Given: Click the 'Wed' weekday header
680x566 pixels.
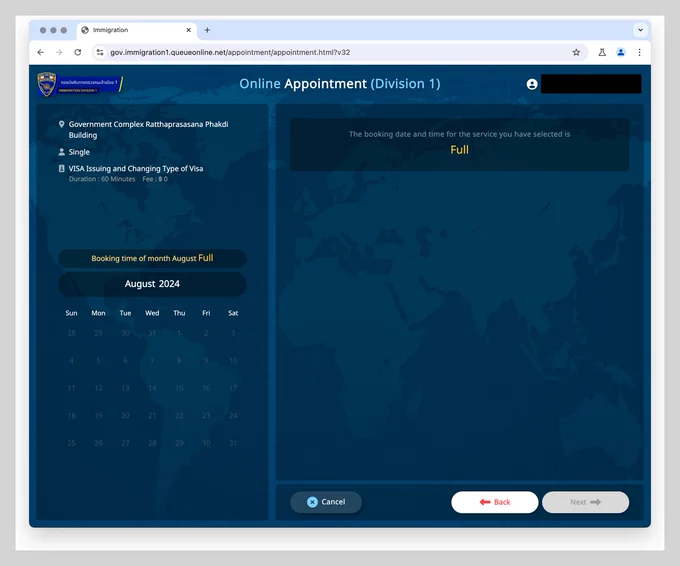Looking at the screenshot, I should (152, 313).
